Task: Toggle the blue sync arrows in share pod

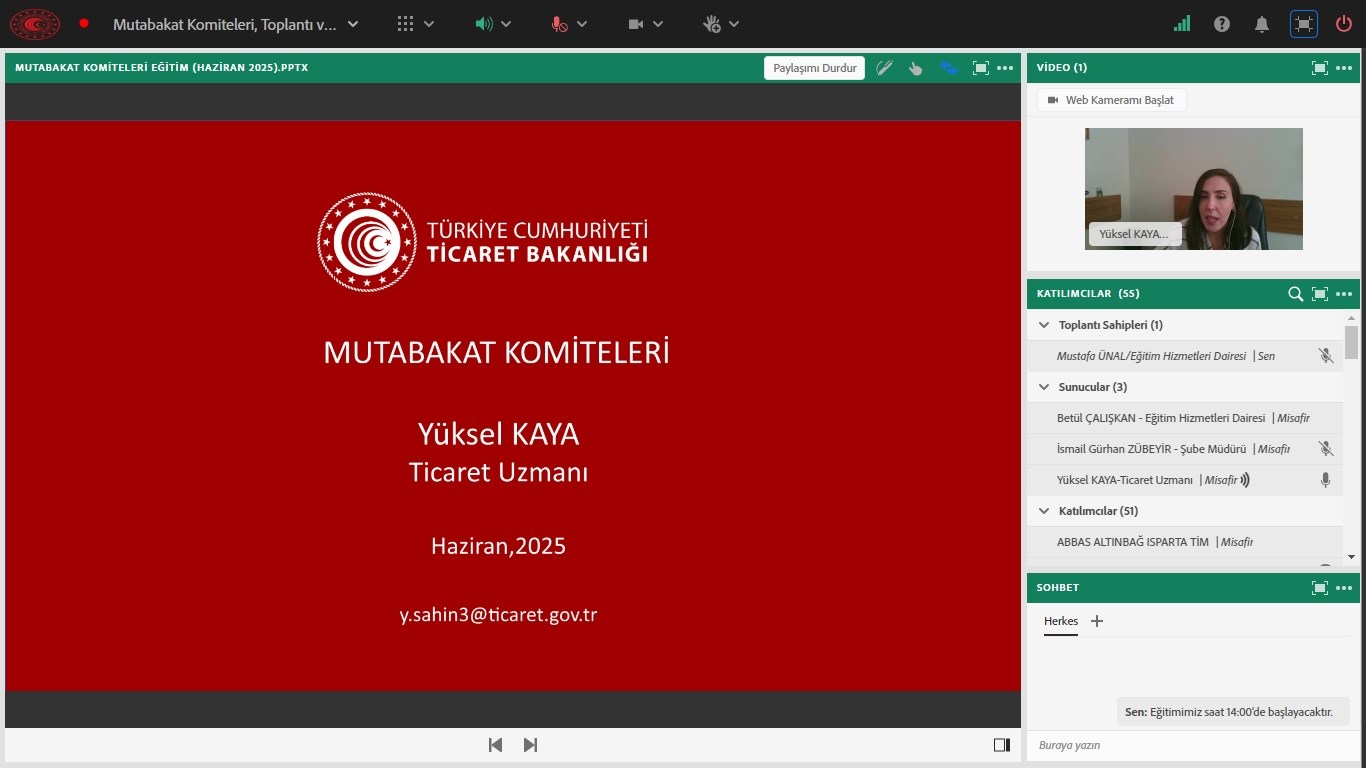Action: (948, 68)
